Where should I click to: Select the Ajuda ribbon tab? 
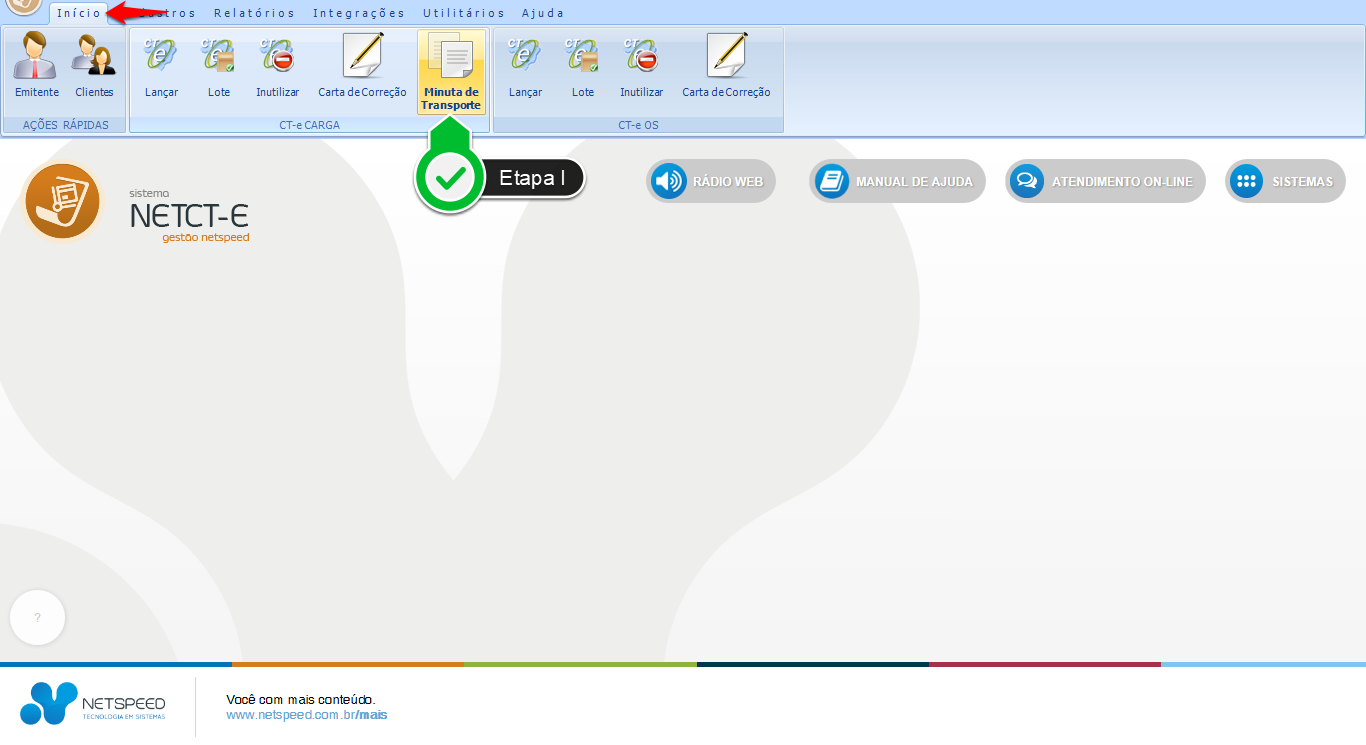[x=543, y=13]
